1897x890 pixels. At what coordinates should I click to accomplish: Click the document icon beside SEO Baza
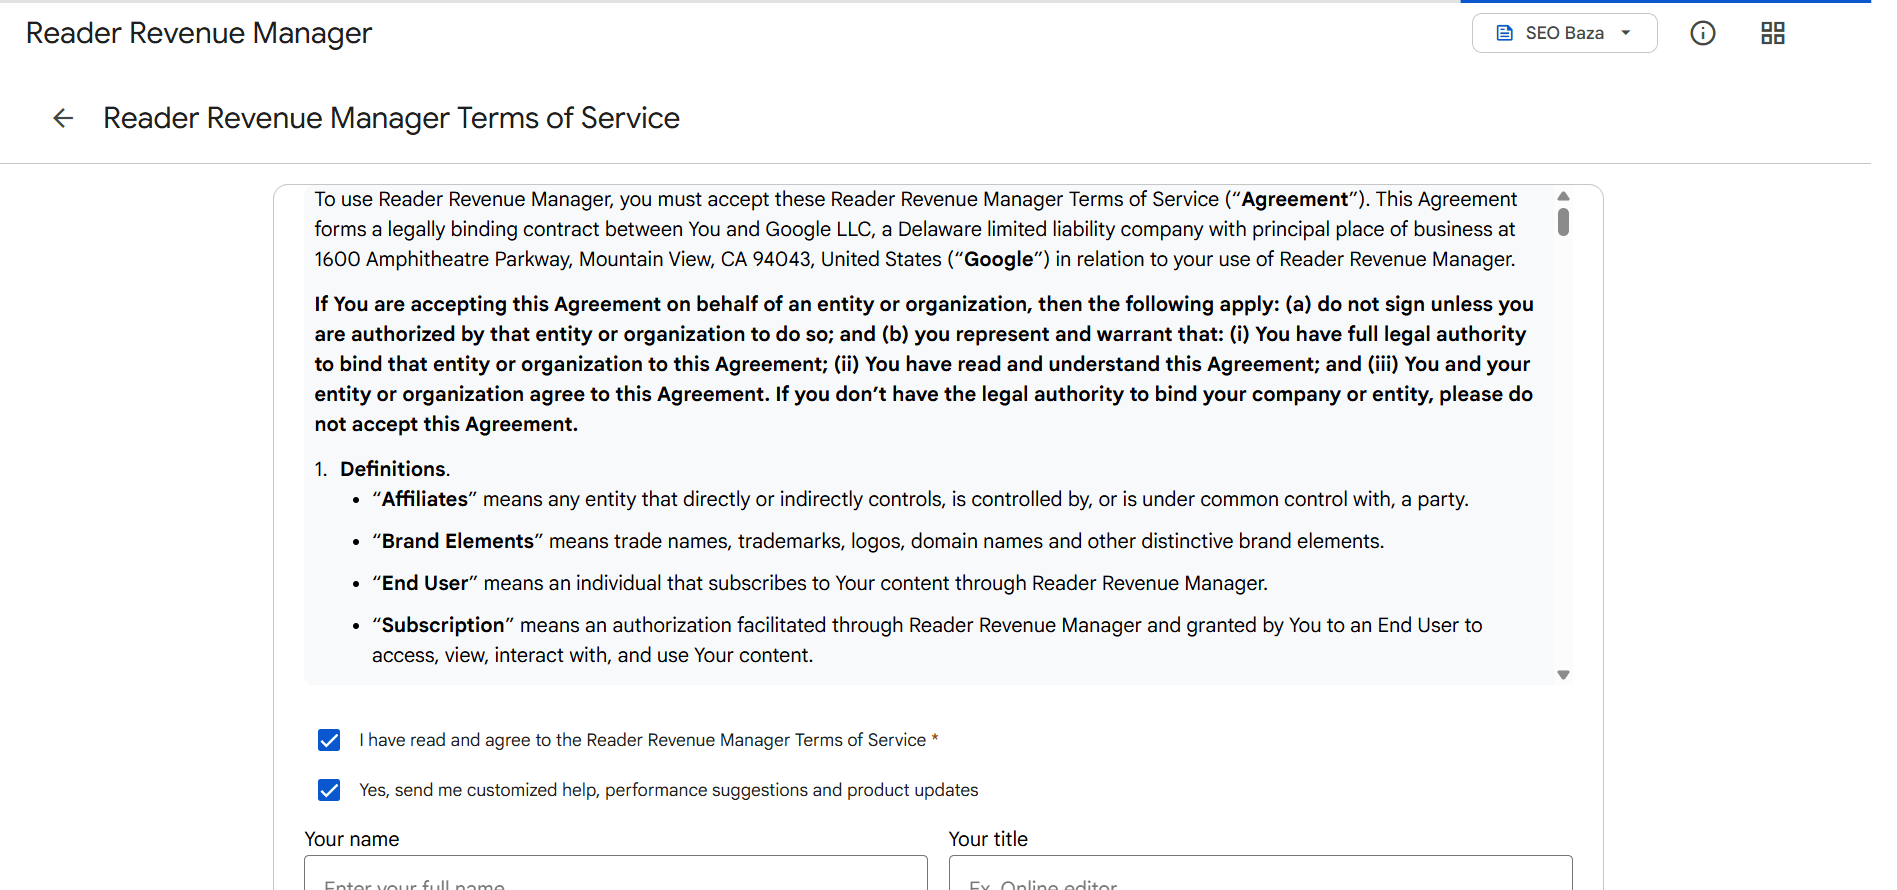1504,33
